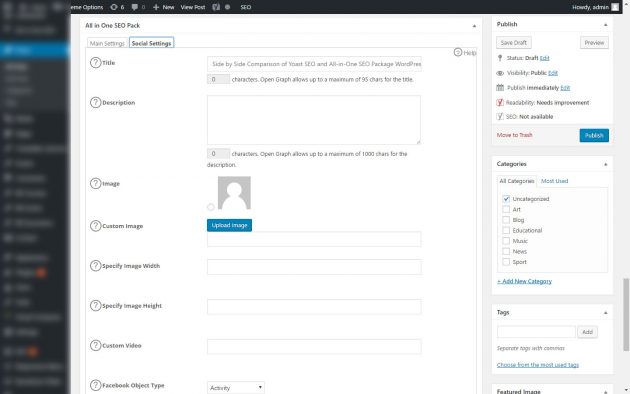Click inside the Description text area
This screenshot has width=630, height=394.
pos(314,120)
